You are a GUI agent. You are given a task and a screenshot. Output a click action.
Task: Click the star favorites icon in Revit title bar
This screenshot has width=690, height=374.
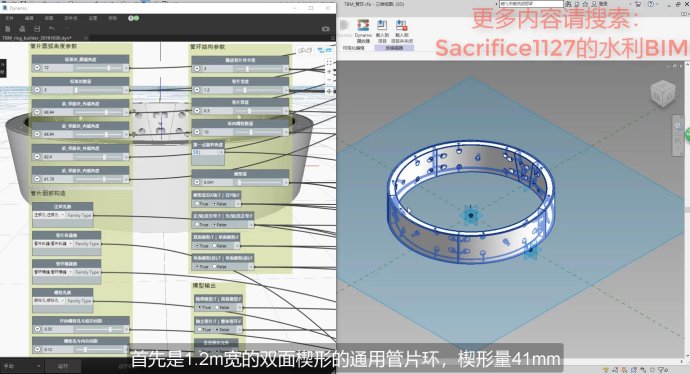pyautogui.click(x=585, y=4)
